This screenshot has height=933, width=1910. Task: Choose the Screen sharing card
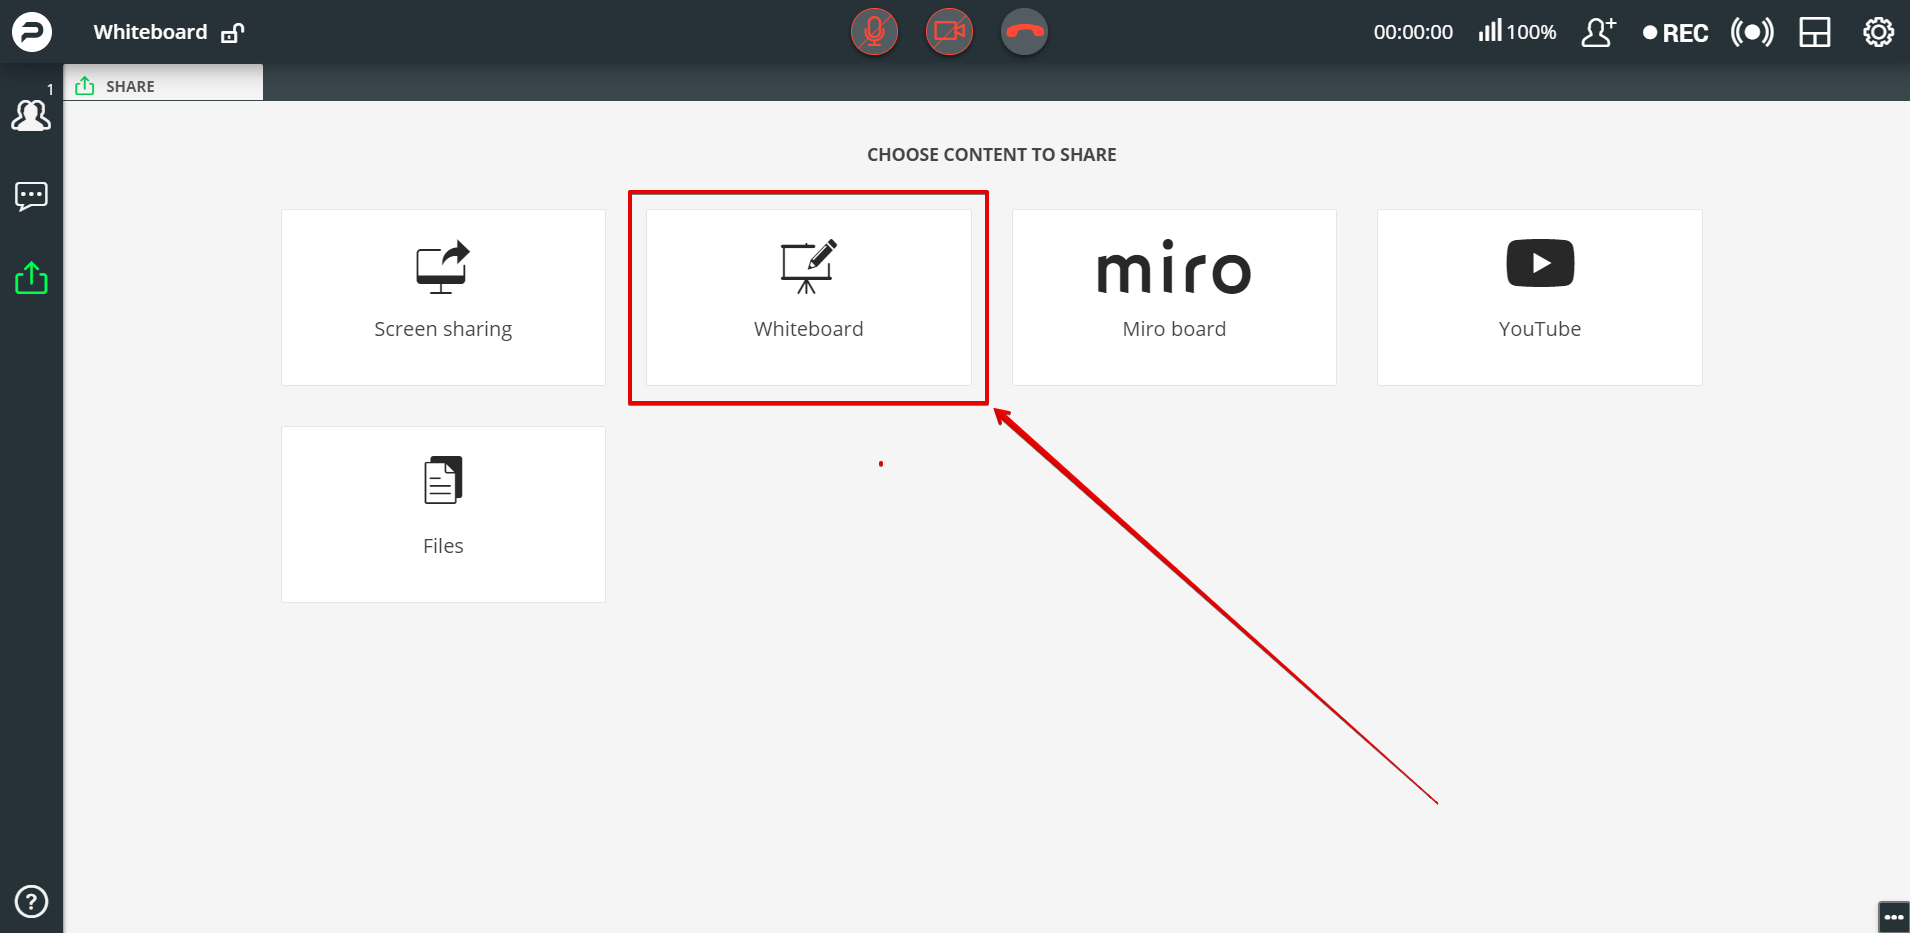pyautogui.click(x=443, y=297)
